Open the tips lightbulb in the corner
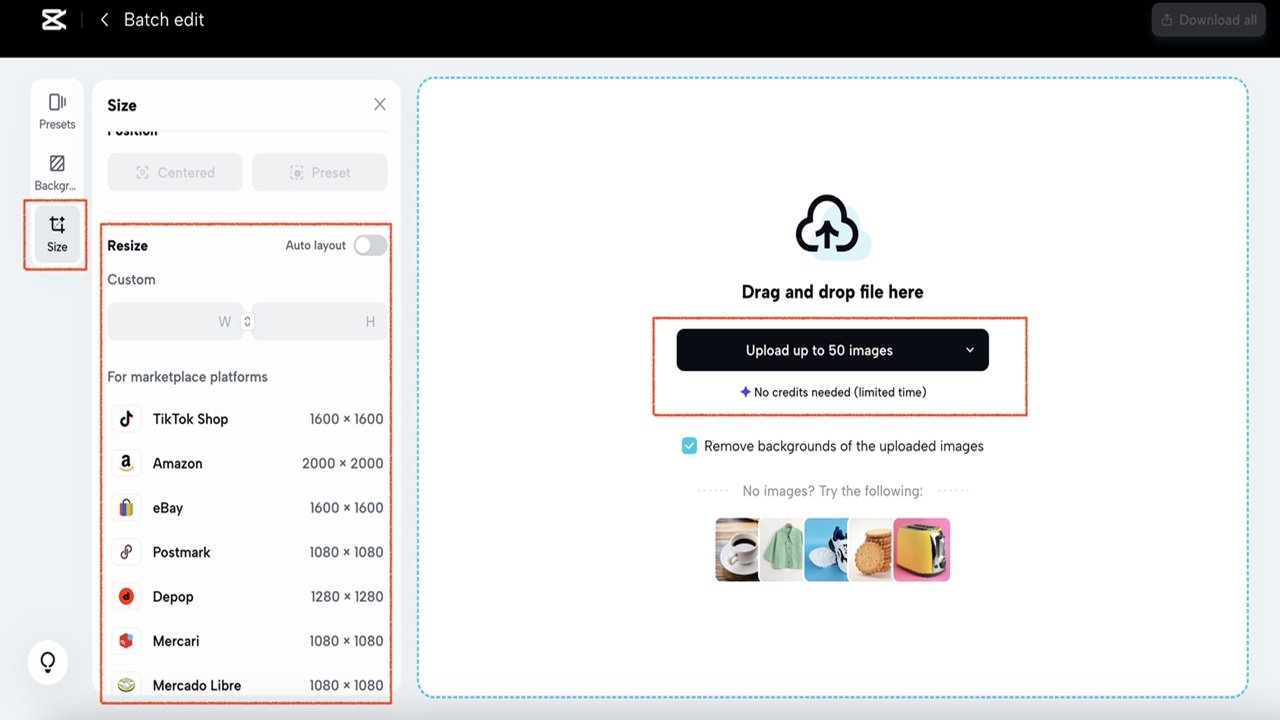1280x720 pixels. pyautogui.click(x=47, y=662)
